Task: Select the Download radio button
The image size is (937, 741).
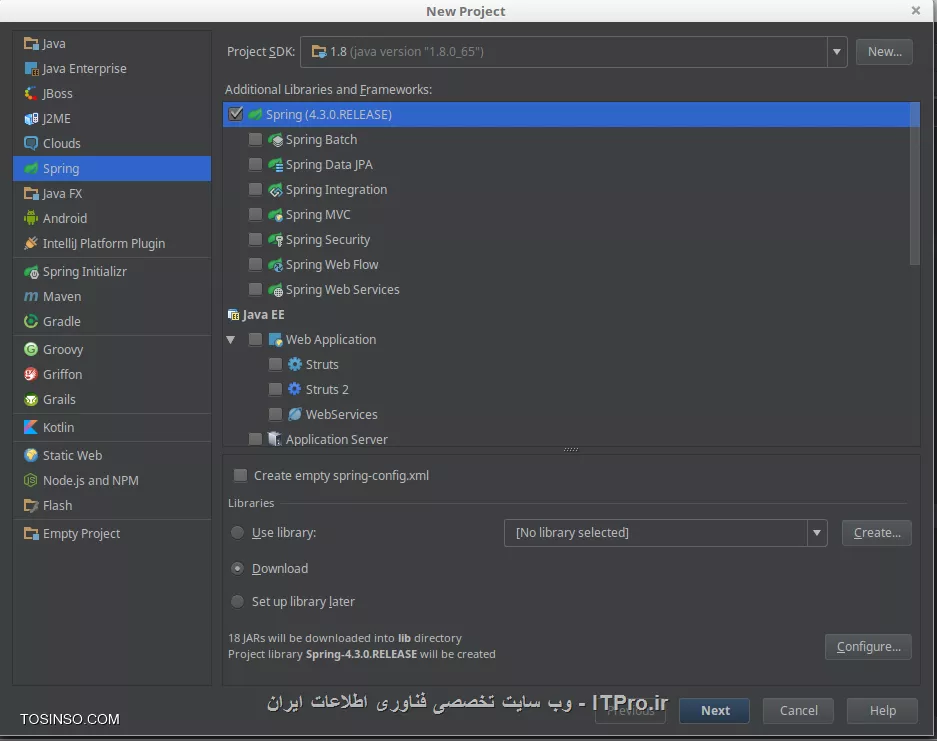Action: [x=237, y=568]
